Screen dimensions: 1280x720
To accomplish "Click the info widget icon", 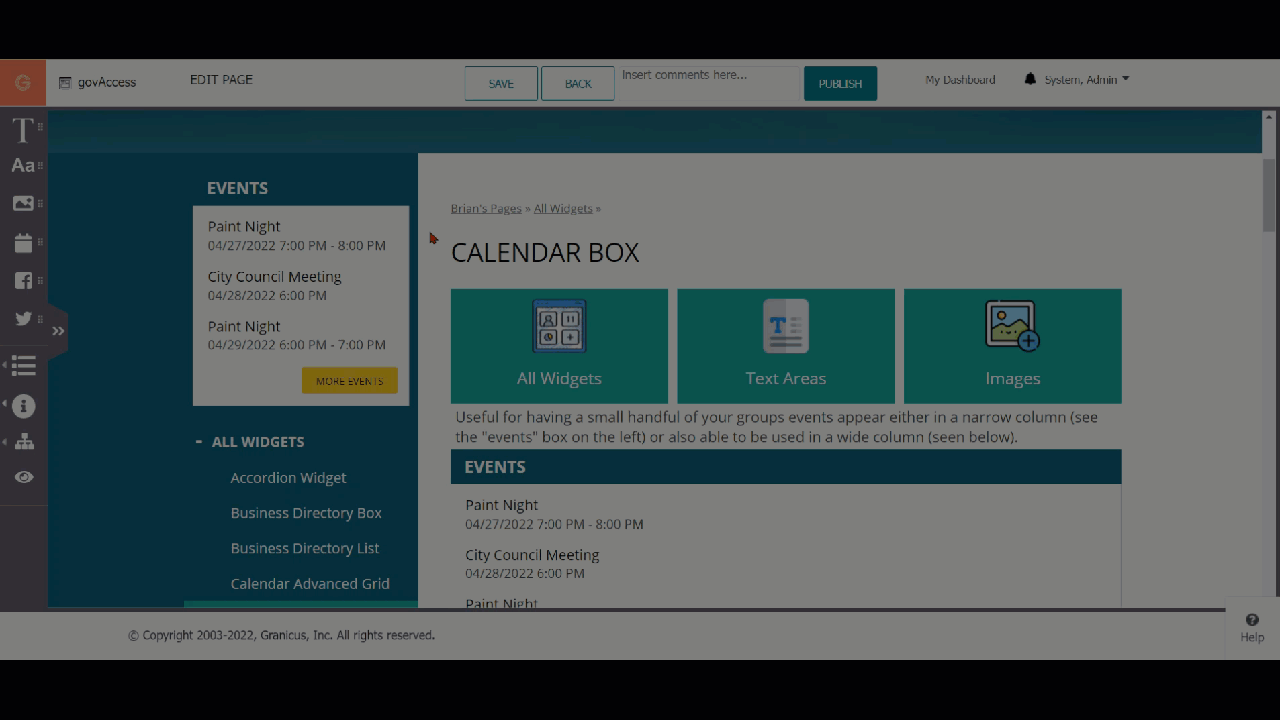I will coord(23,406).
